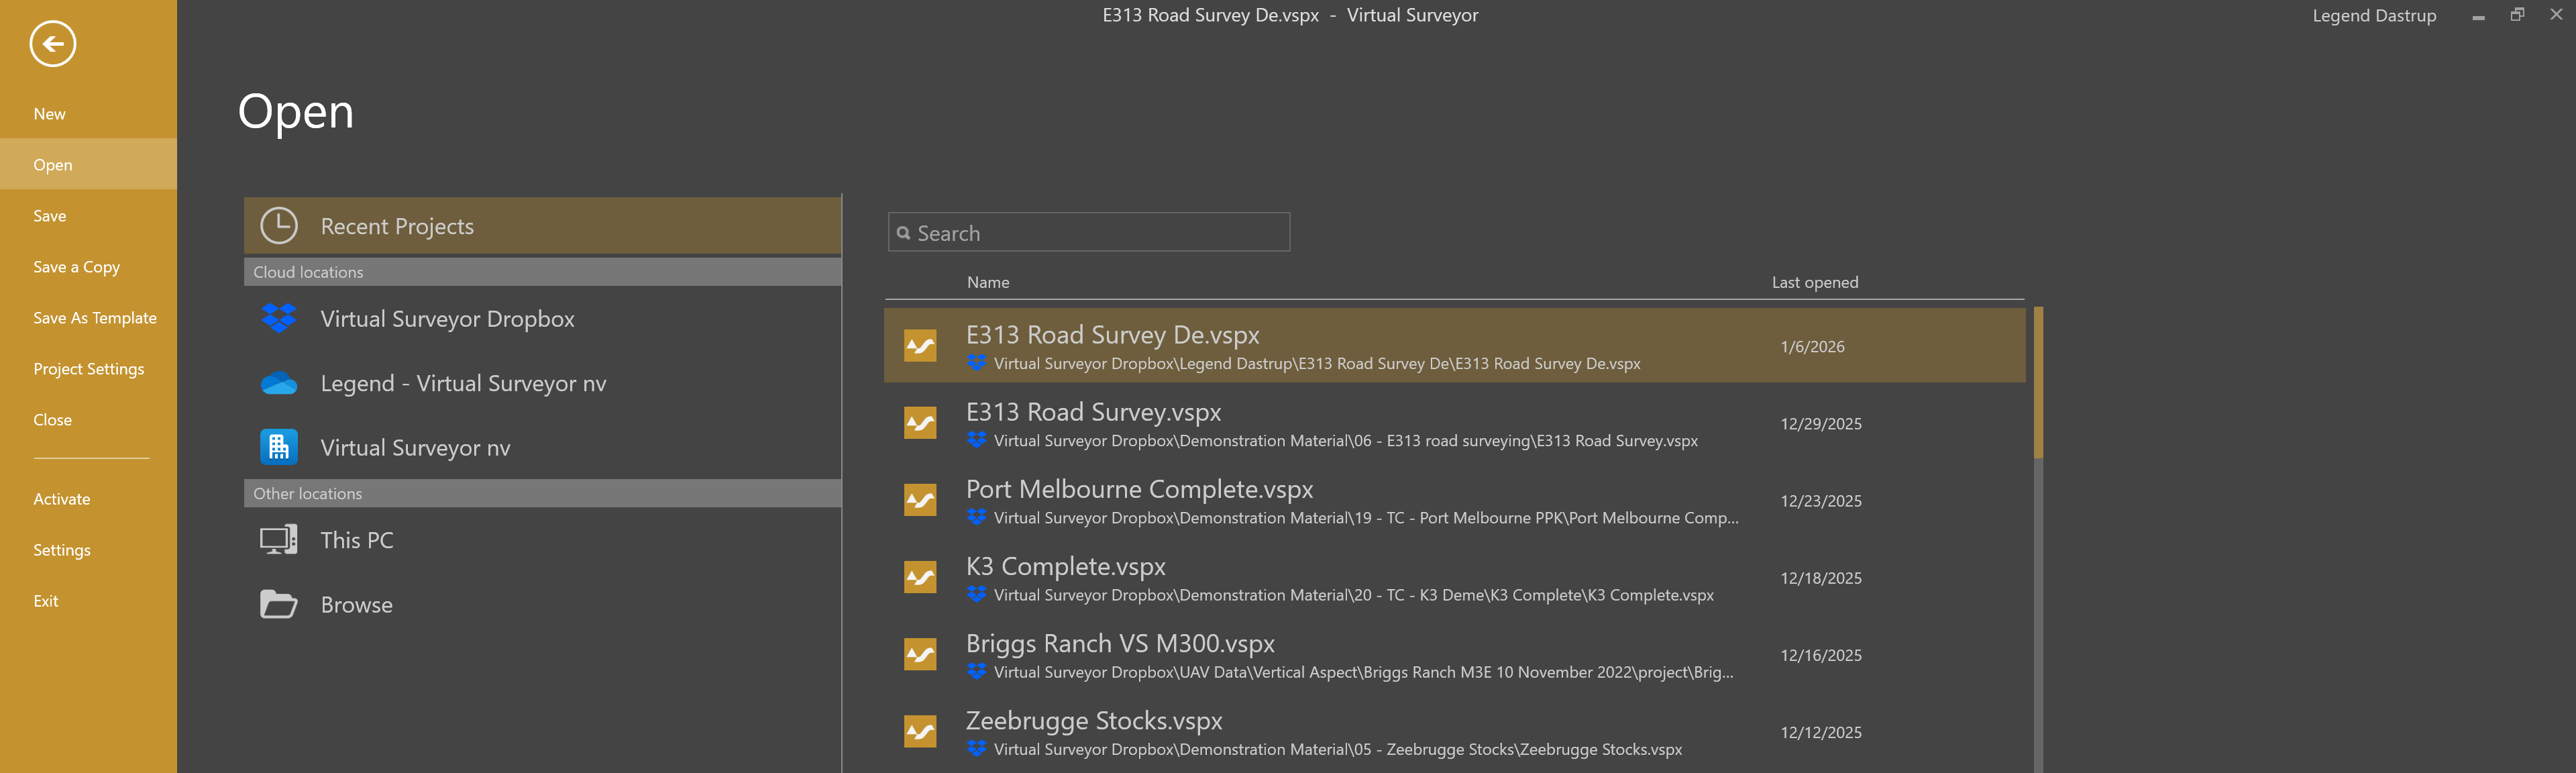Click the Browse folder icon
The width and height of the screenshot is (2576, 773).
279,605
